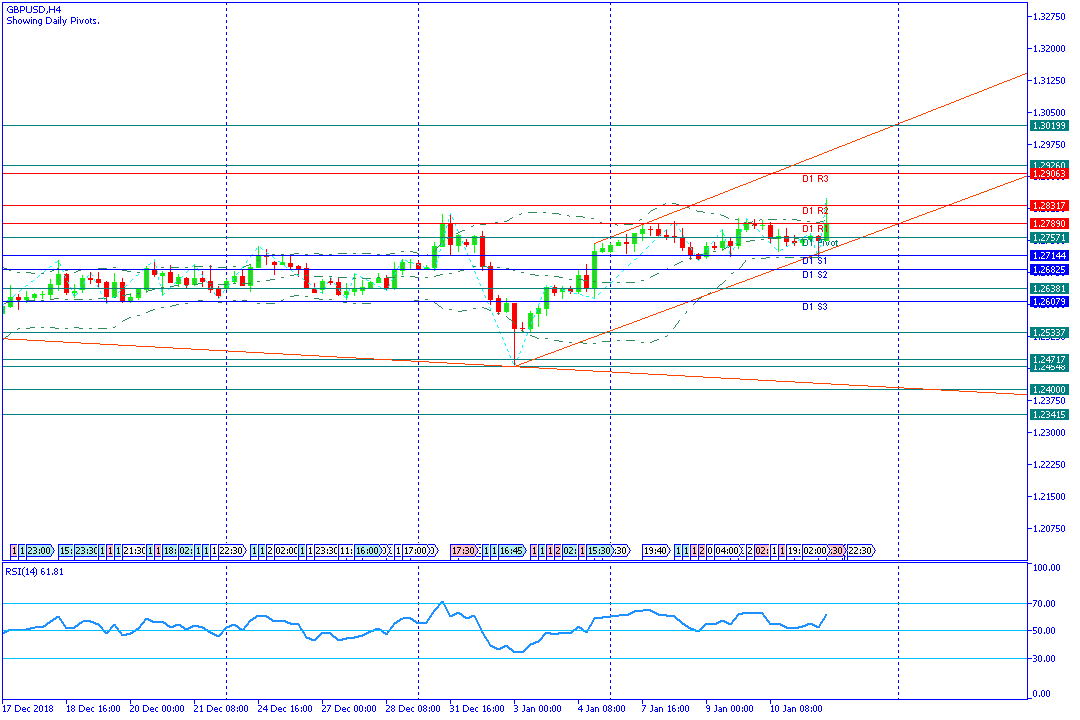
Task: Select the D1 R2 pivot label
Action: pyautogui.click(x=816, y=212)
